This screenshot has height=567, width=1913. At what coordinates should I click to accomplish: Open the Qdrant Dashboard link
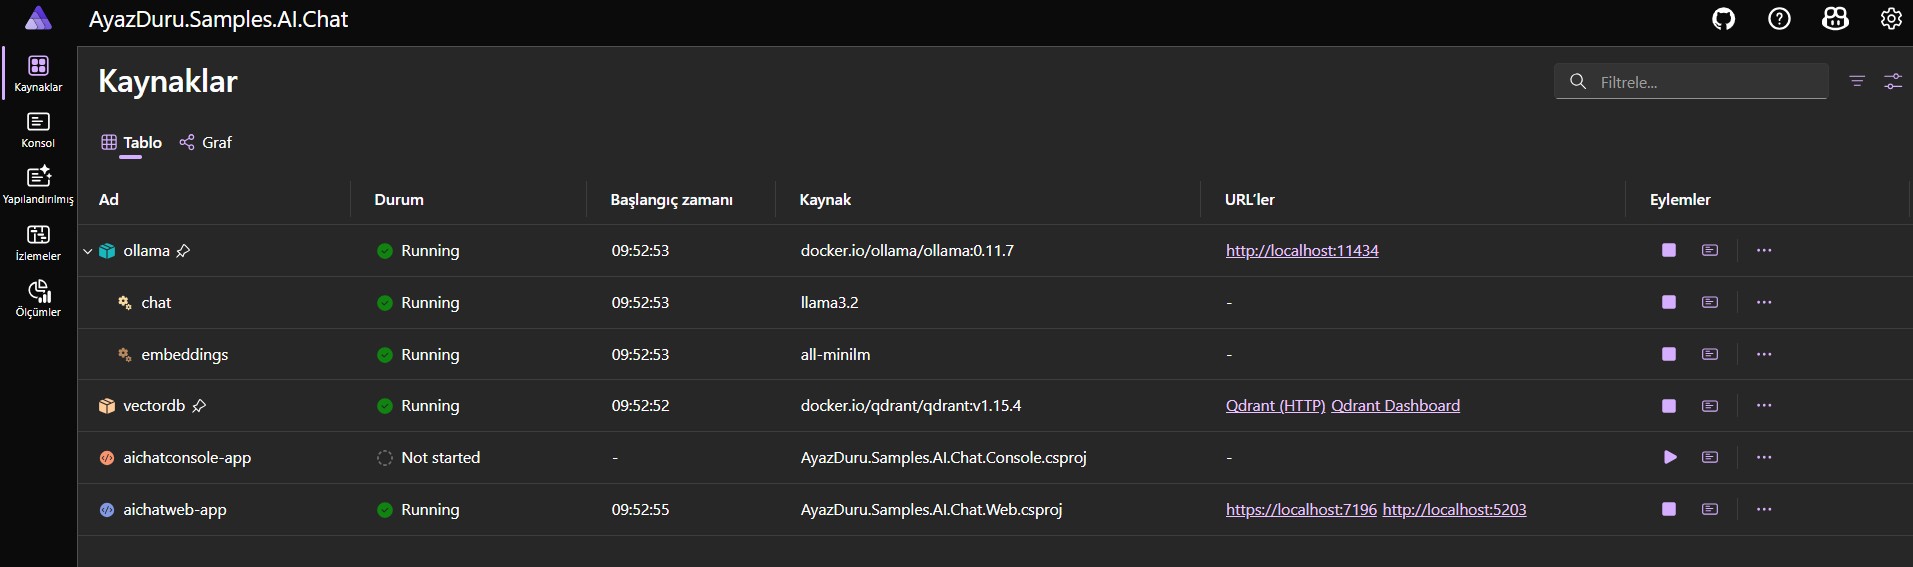pyautogui.click(x=1395, y=406)
